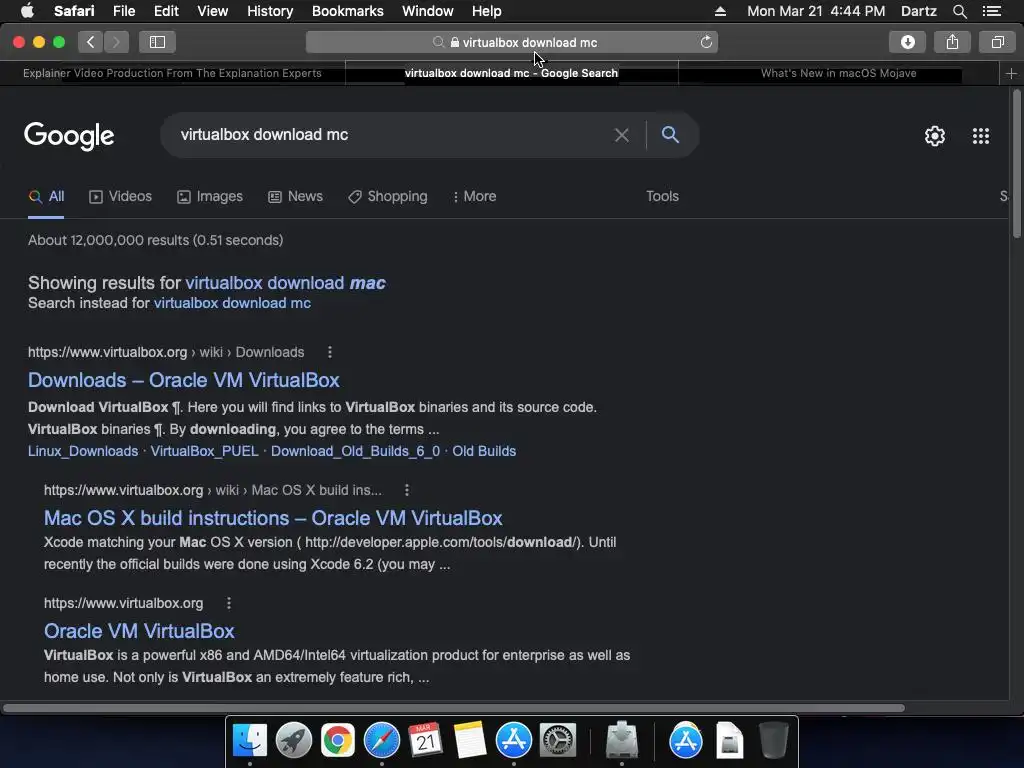Open System Preferences in the Dock
The image size is (1024, 768).
click(x=558, y=741)
